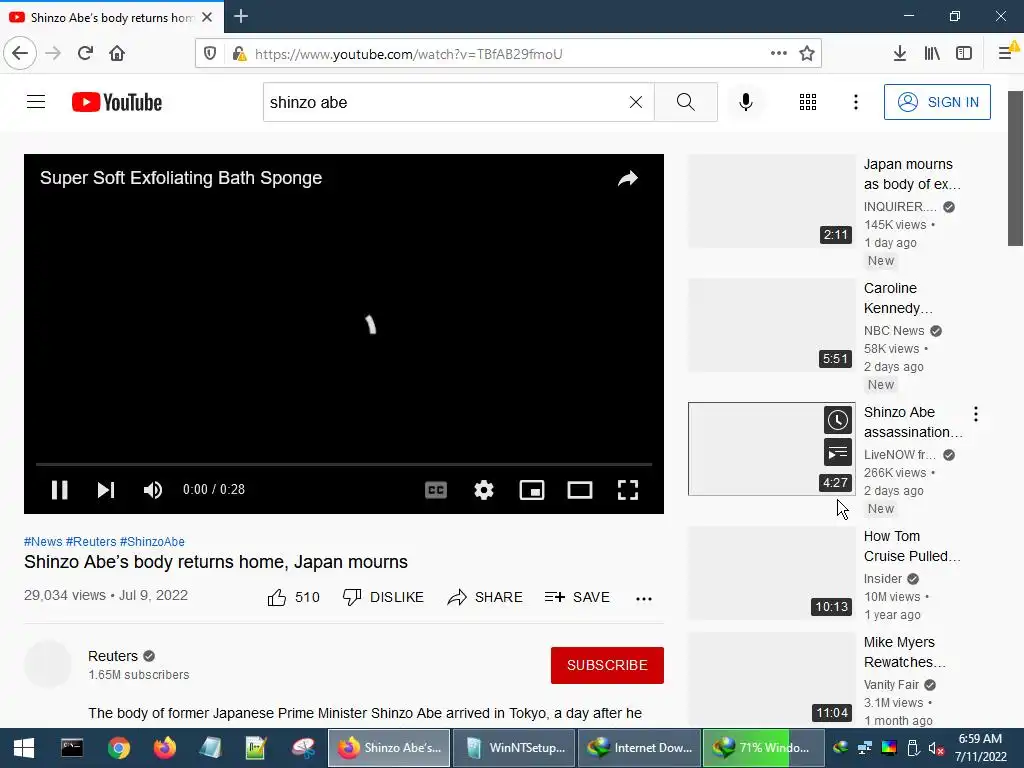This screenshot has width=1024, height=768.
Task: Click the Reuters channel avatar
Action: [48, 664]
